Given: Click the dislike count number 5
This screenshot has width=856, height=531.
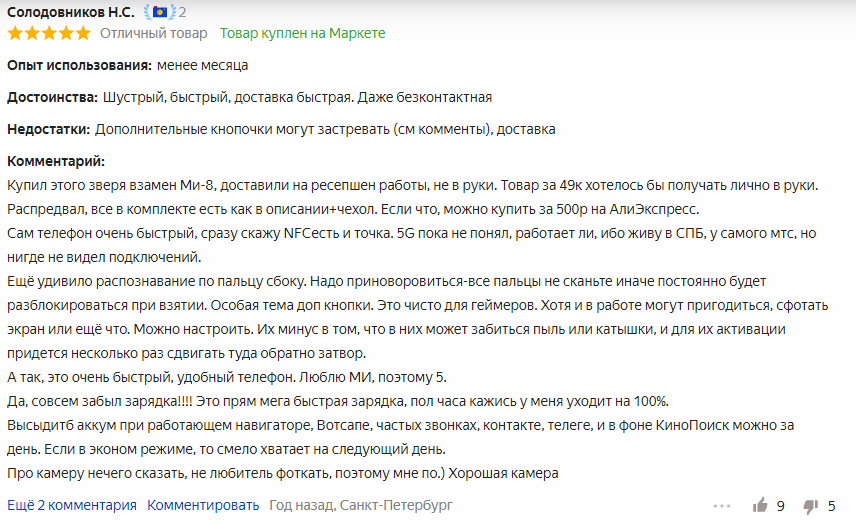Looking at the screenshot, I should [831, 506].
